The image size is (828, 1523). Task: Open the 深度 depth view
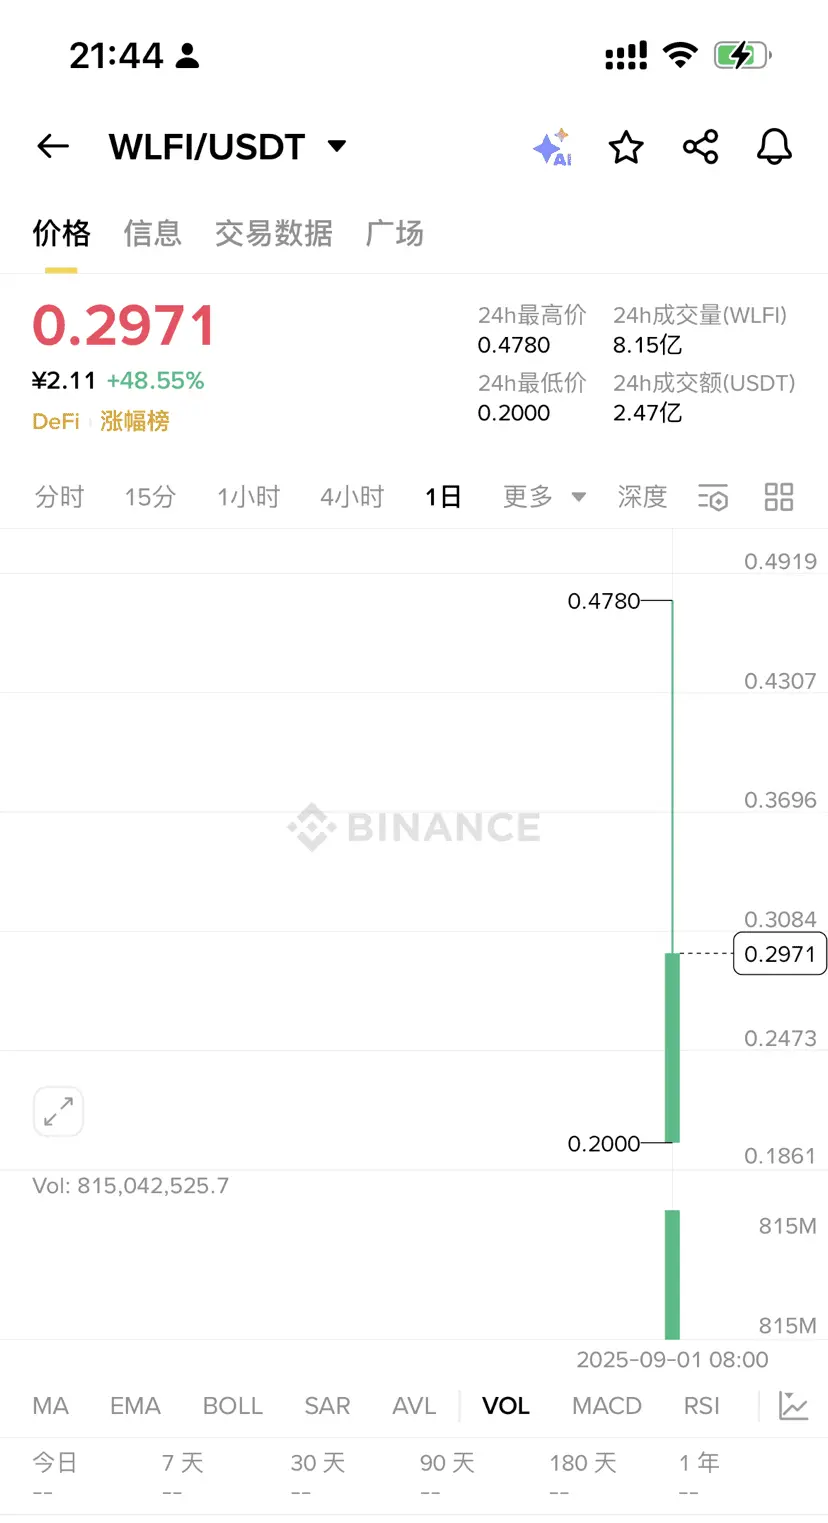pos(642,497)
